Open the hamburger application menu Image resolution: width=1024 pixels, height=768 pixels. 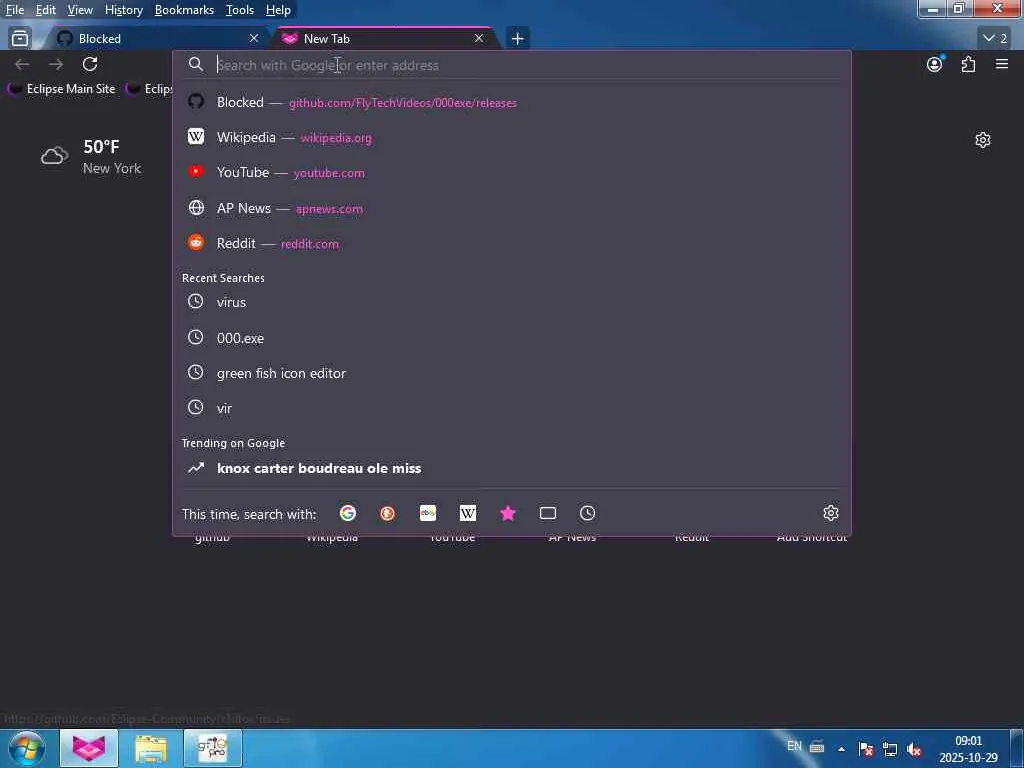pos(1002,64)
